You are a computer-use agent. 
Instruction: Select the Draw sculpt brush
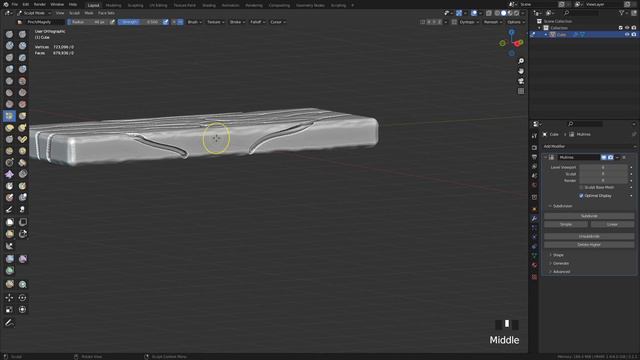coord(9,34)
